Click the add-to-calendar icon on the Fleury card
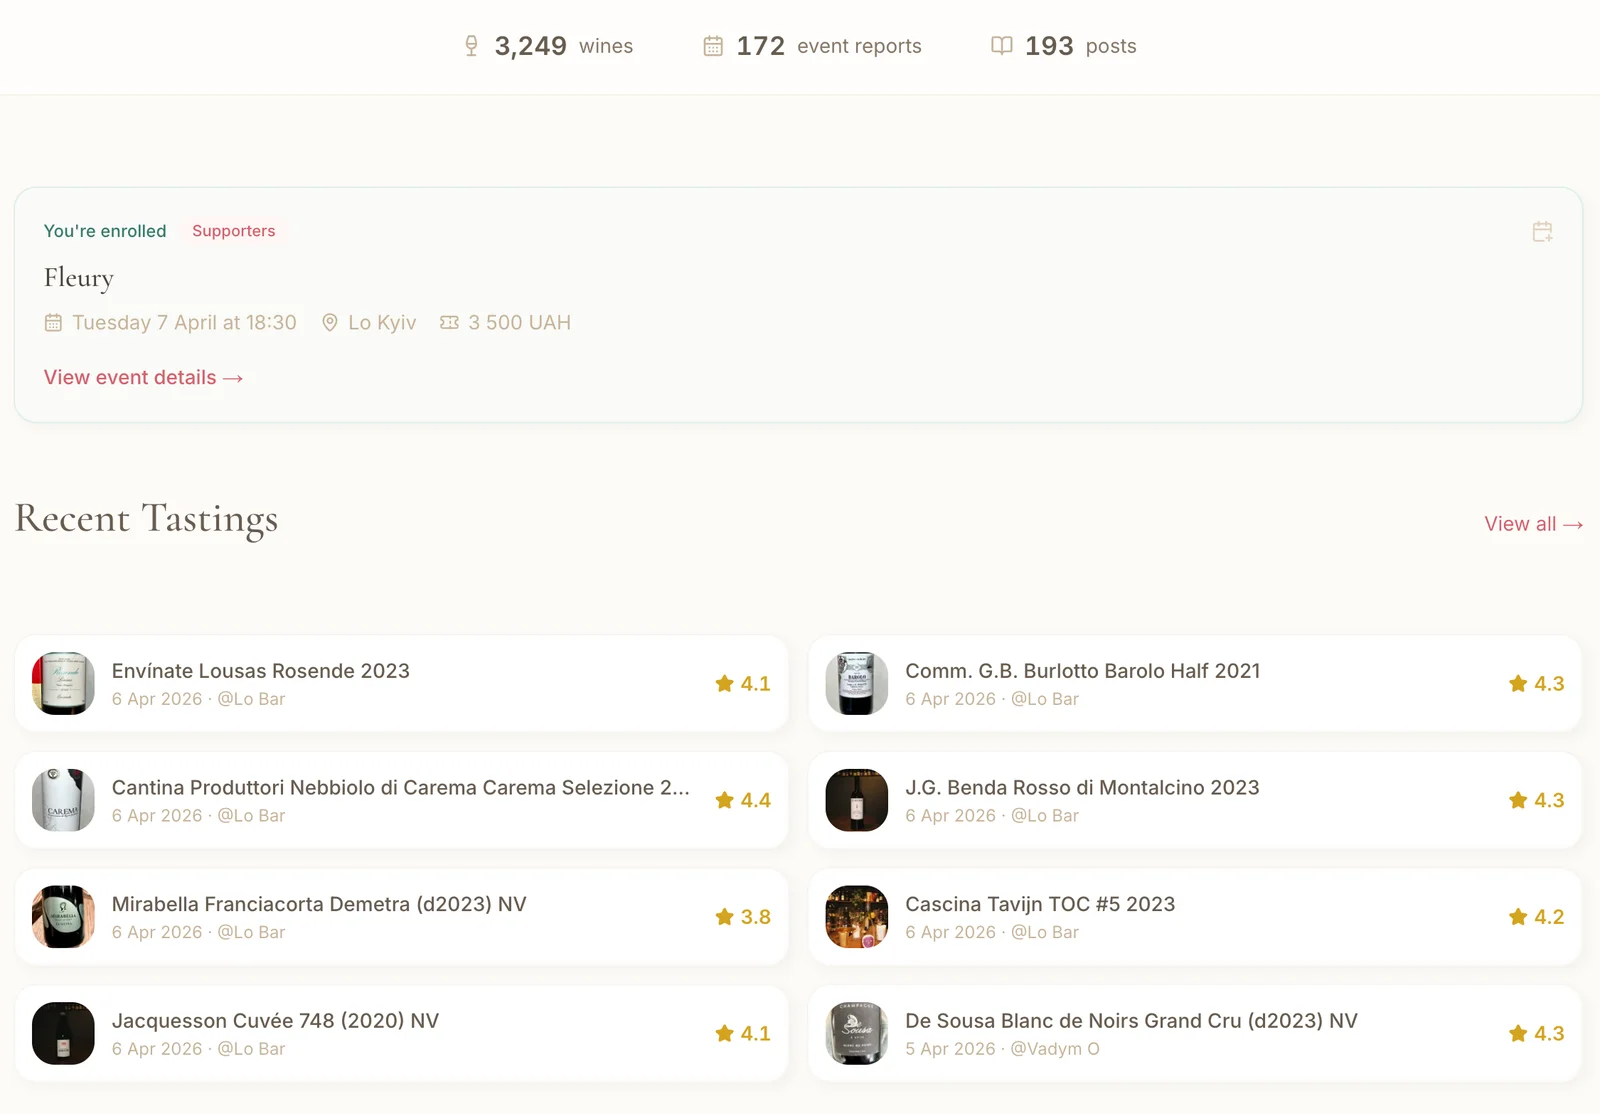Image resolution: width=1600 pixels, height=1114 pixels. click(x=1543, y=231)
